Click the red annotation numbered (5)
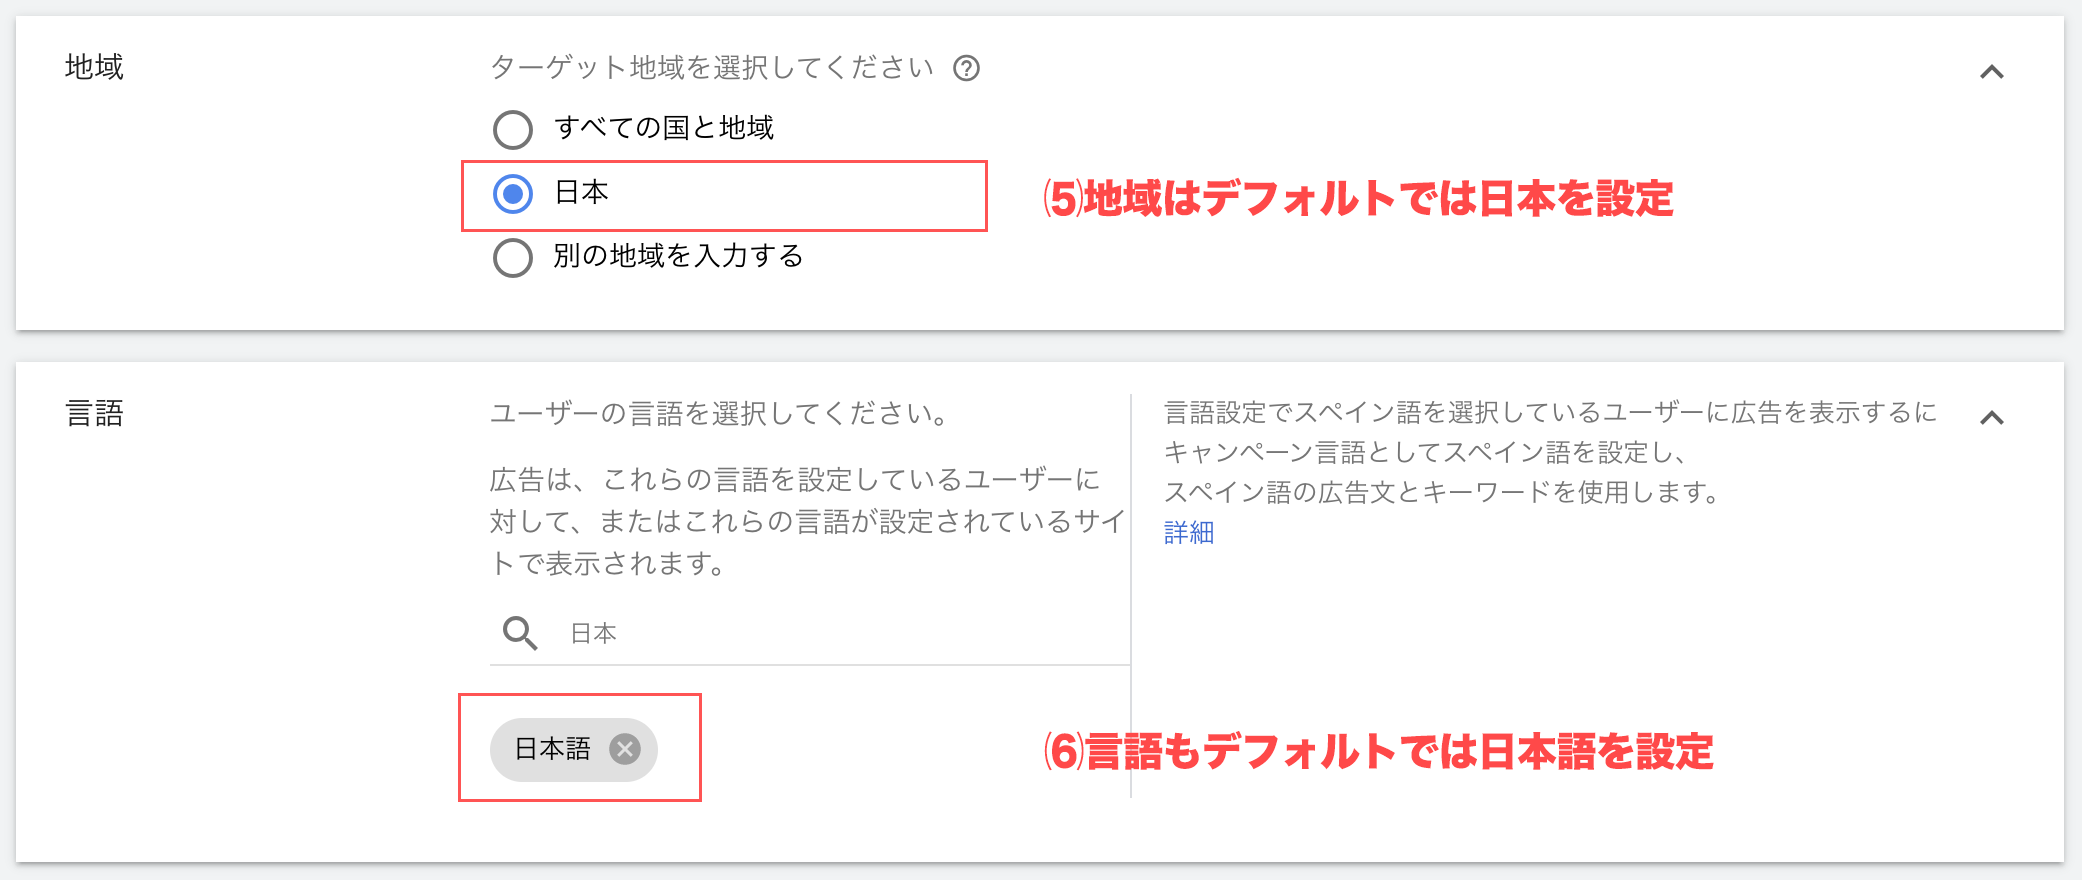 click(x=1357, y=198)
